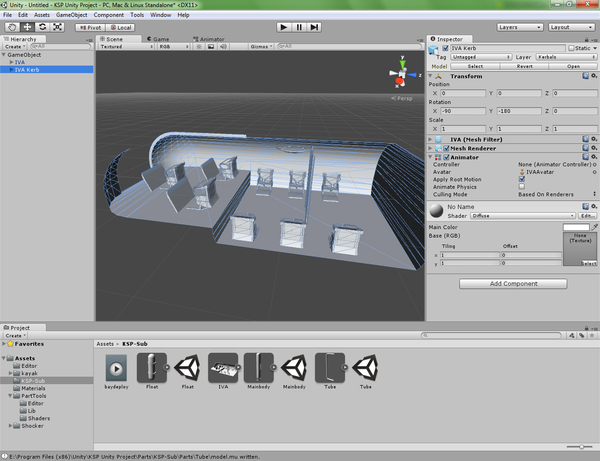This screenshot has height=461, width=600.
Task: Disable the Apply Root Motion checkbox
Action: pos(521,179)
